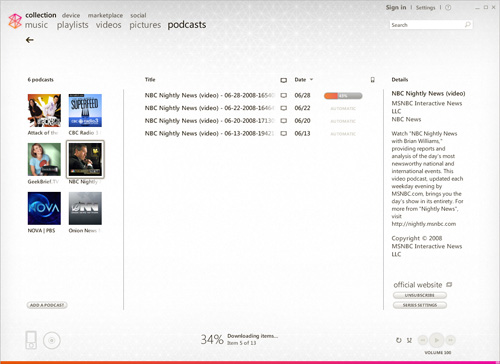The height and width of the screenshot is (364, 500).
Task: Click the Zune logo icon
Action: coord(15,21)
